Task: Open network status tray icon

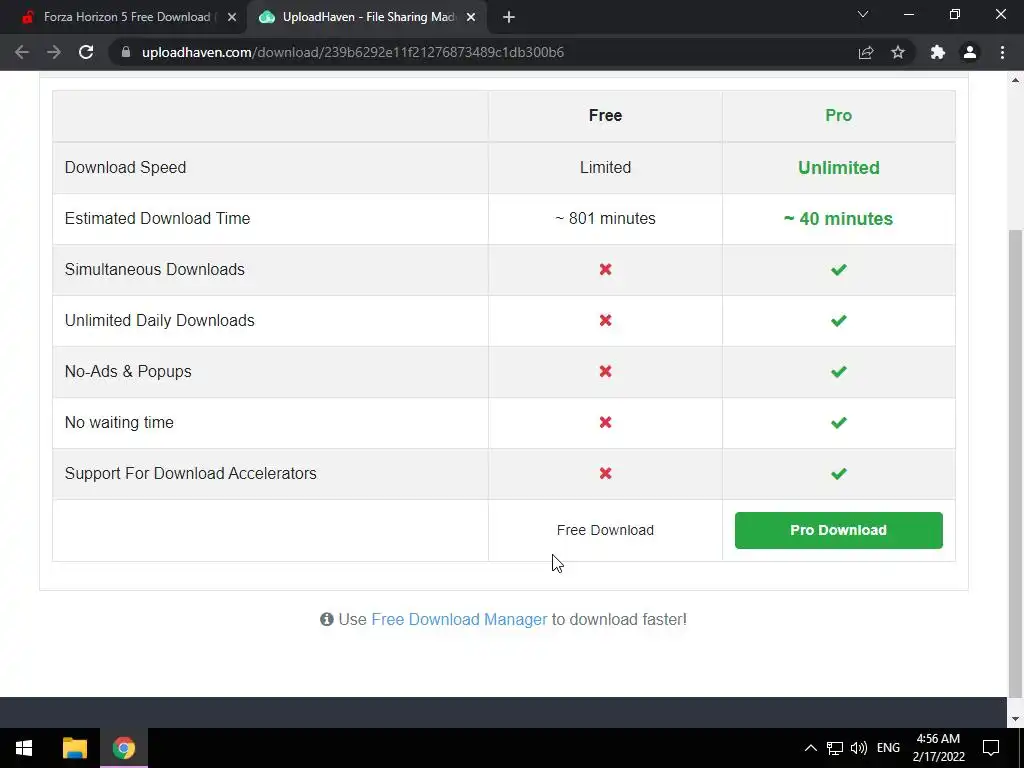Action: point(835,748)
